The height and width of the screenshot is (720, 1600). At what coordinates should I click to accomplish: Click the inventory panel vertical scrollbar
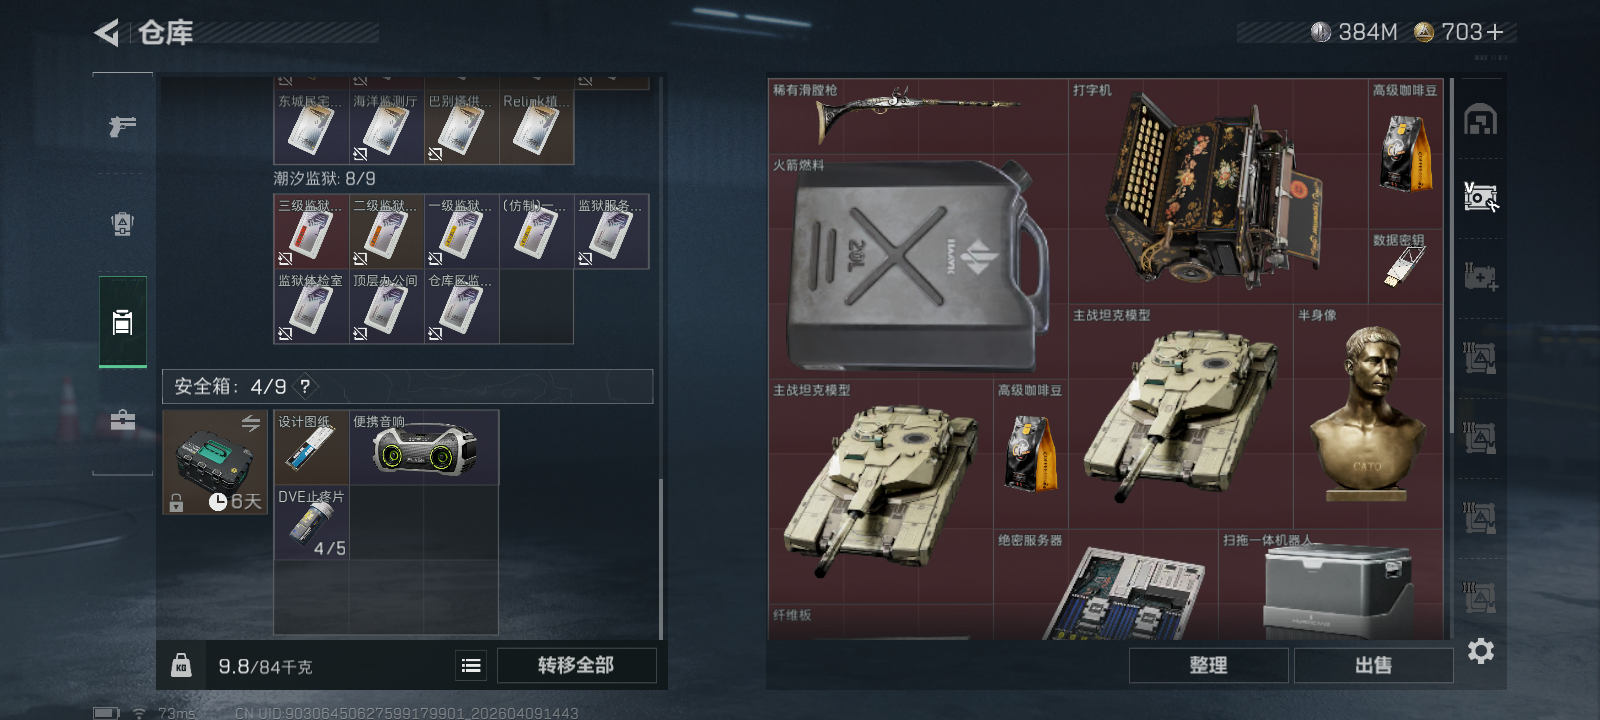(660, 560)
